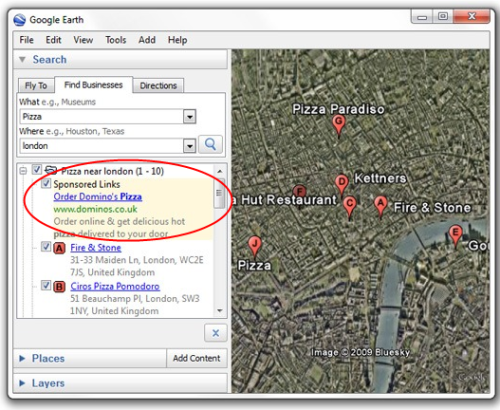Click the Fire & Stone map label

click(432, 208)
